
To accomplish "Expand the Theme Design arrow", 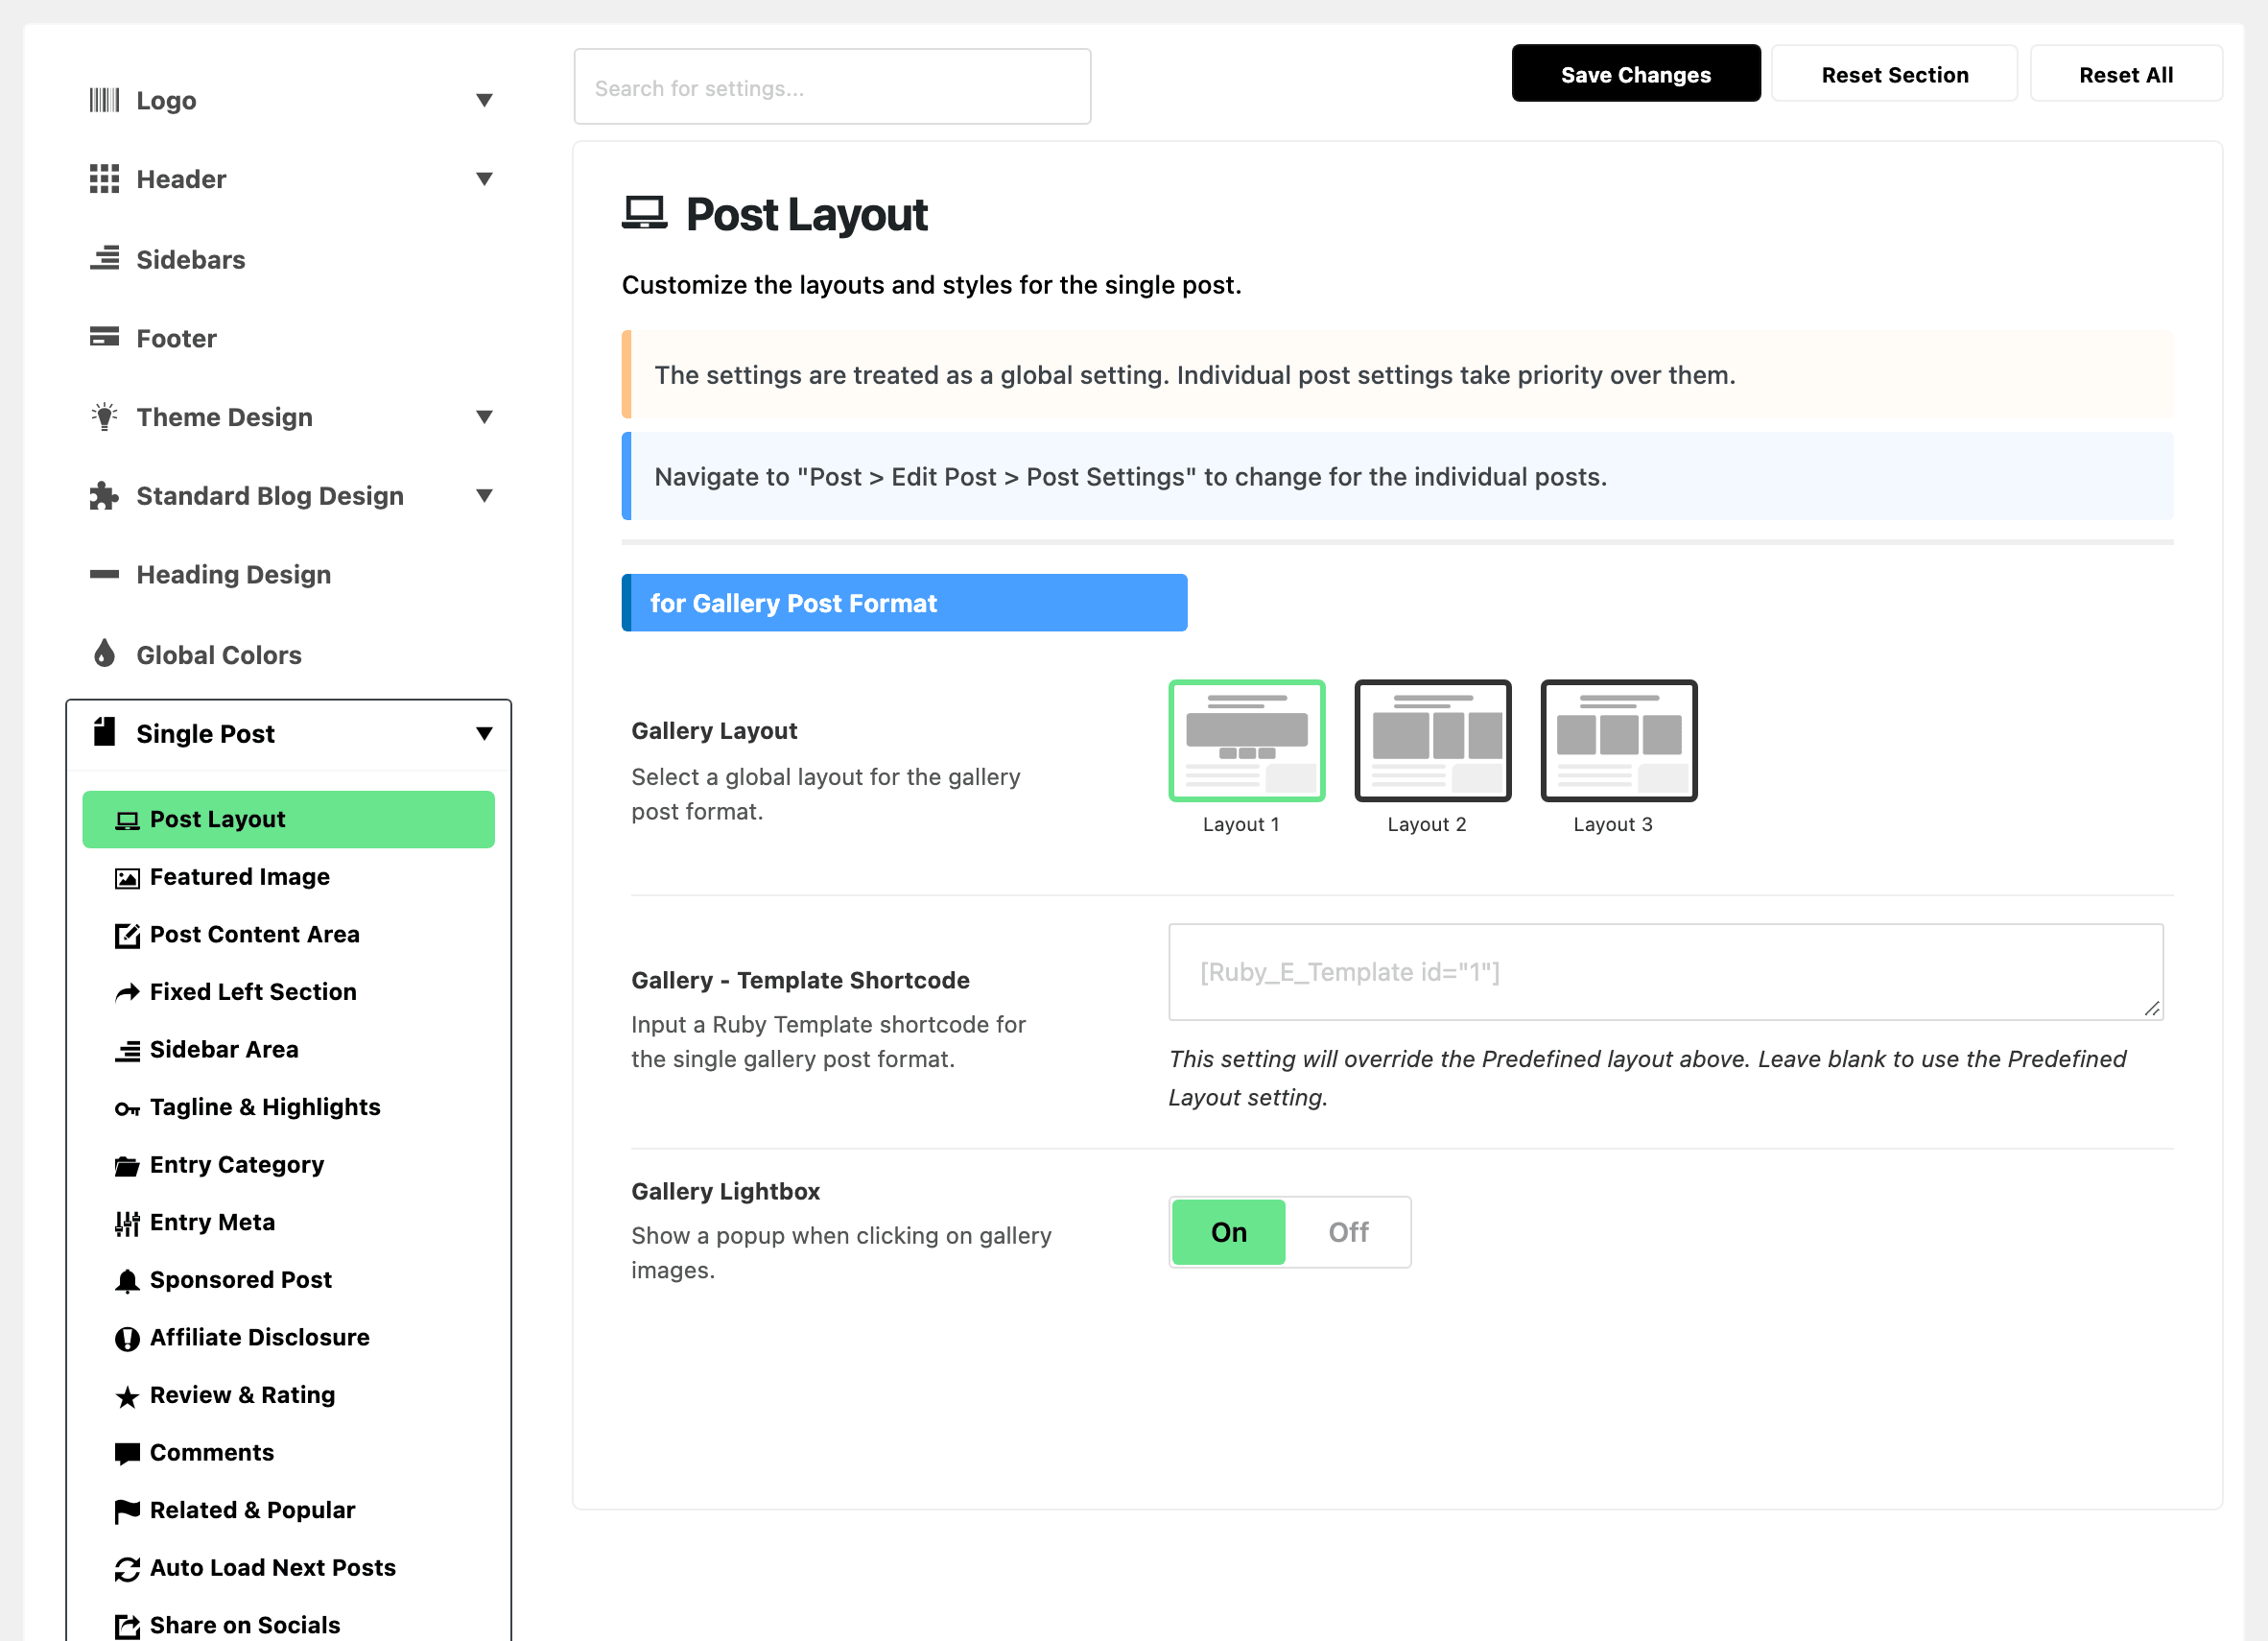I will (x=484, y=417).
